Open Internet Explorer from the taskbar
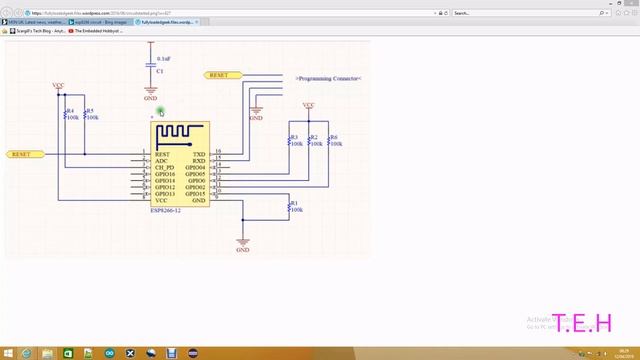This screenshot has height=360, width=640. pyautogui.click(x=27, y=353)
